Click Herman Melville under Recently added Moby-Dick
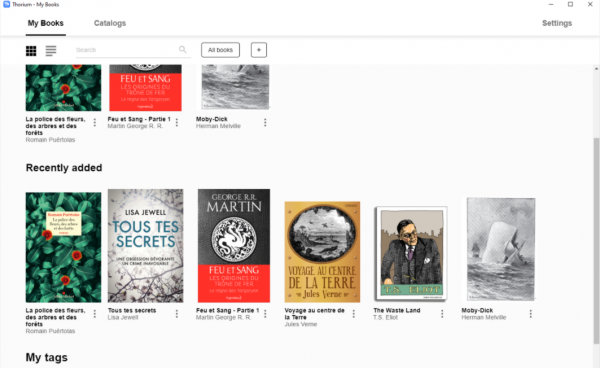This screenshot has height=368, width=600. point(484,317)
